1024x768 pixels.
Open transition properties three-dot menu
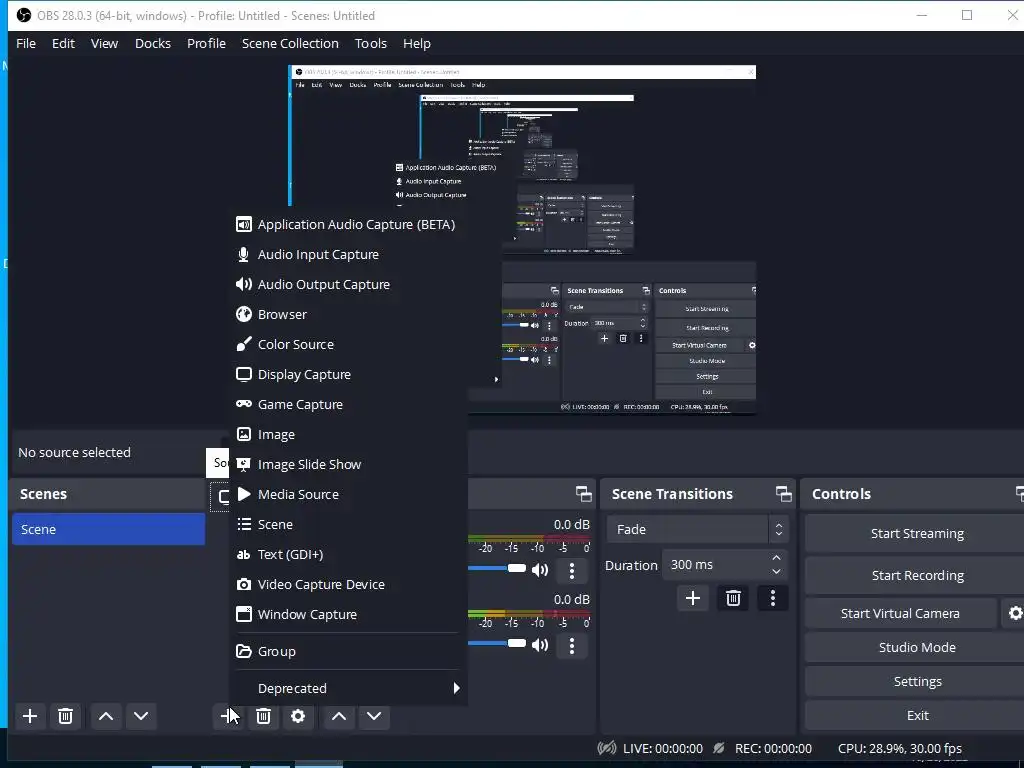(x=773, y=598)
